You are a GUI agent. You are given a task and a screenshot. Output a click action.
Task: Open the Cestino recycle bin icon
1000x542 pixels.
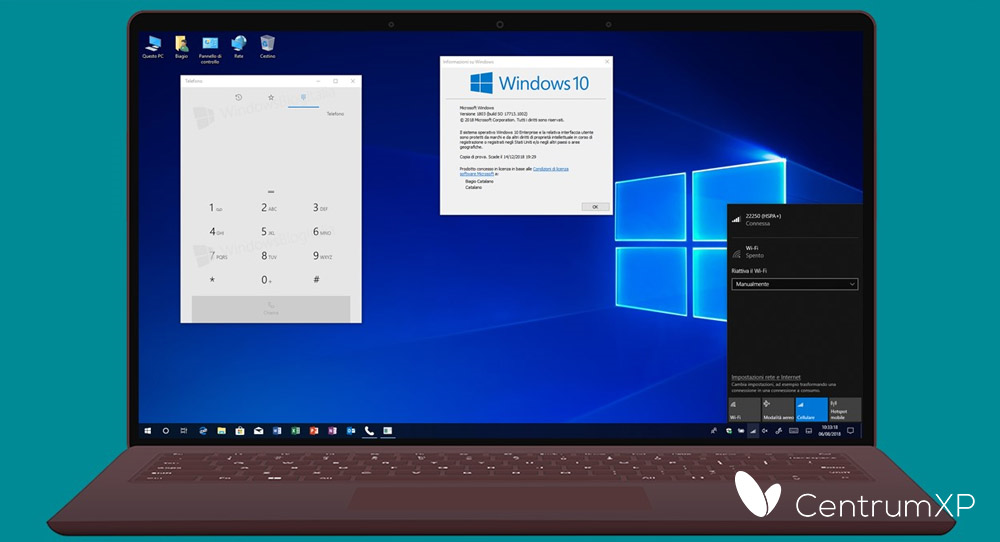coord(267,47)
